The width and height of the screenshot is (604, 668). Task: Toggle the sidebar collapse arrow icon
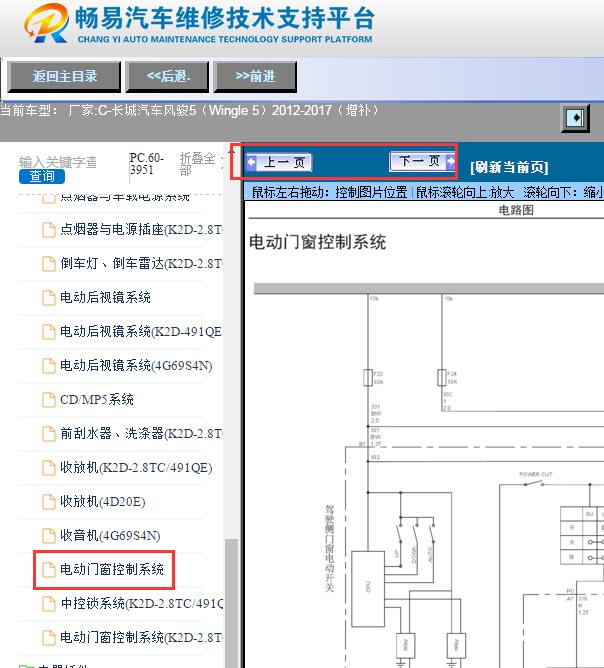(x=575, y=118)
